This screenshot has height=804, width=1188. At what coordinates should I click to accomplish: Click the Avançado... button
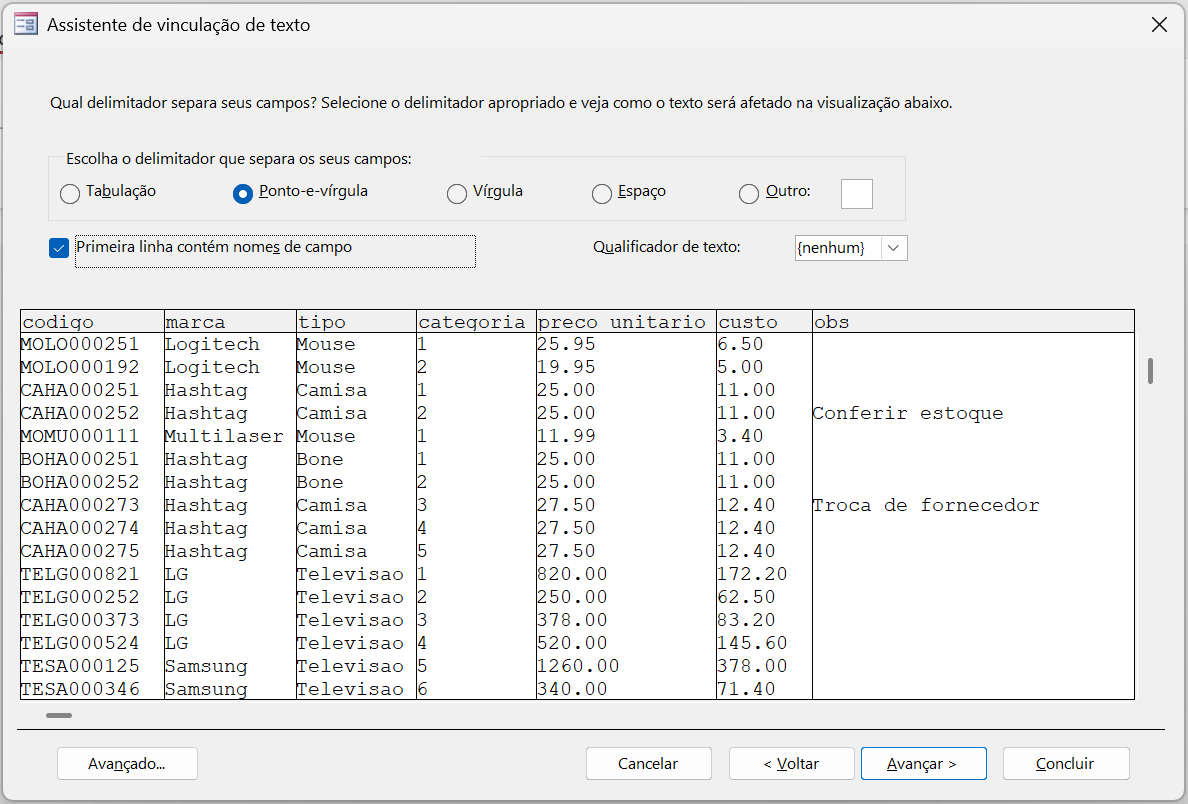pos(127,764)
